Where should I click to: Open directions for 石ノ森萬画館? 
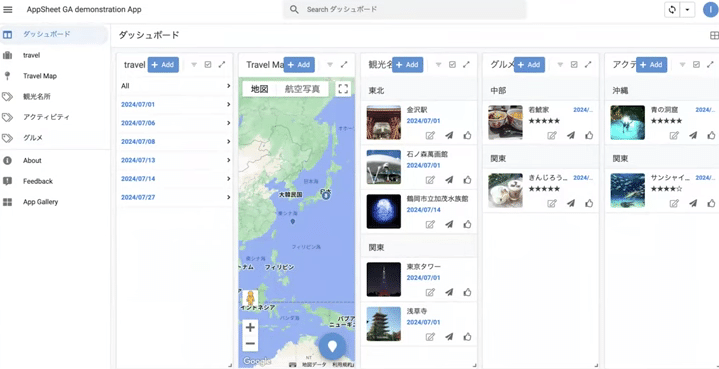449,180
